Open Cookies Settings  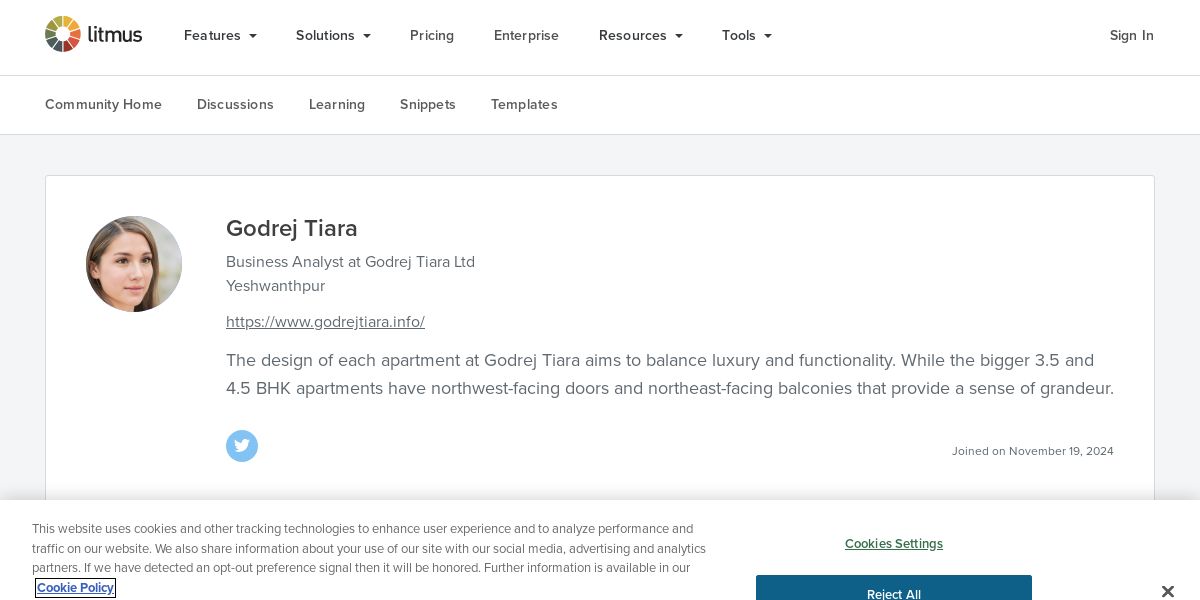(x=894, y=544)
